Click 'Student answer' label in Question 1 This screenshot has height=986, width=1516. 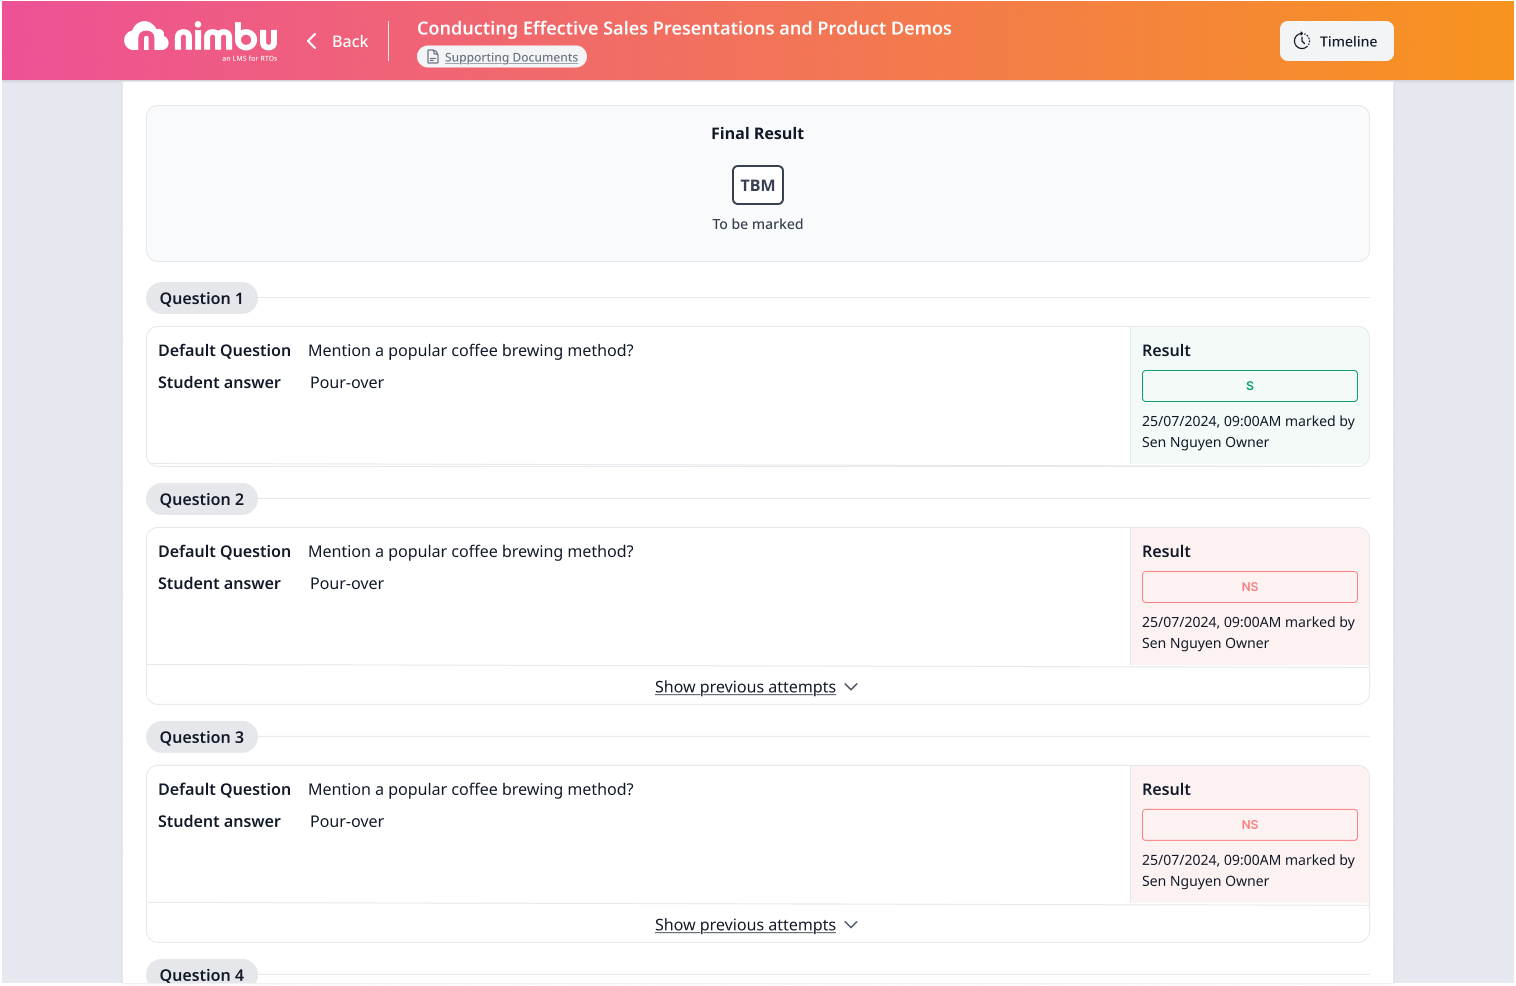(x=219, y=382)
